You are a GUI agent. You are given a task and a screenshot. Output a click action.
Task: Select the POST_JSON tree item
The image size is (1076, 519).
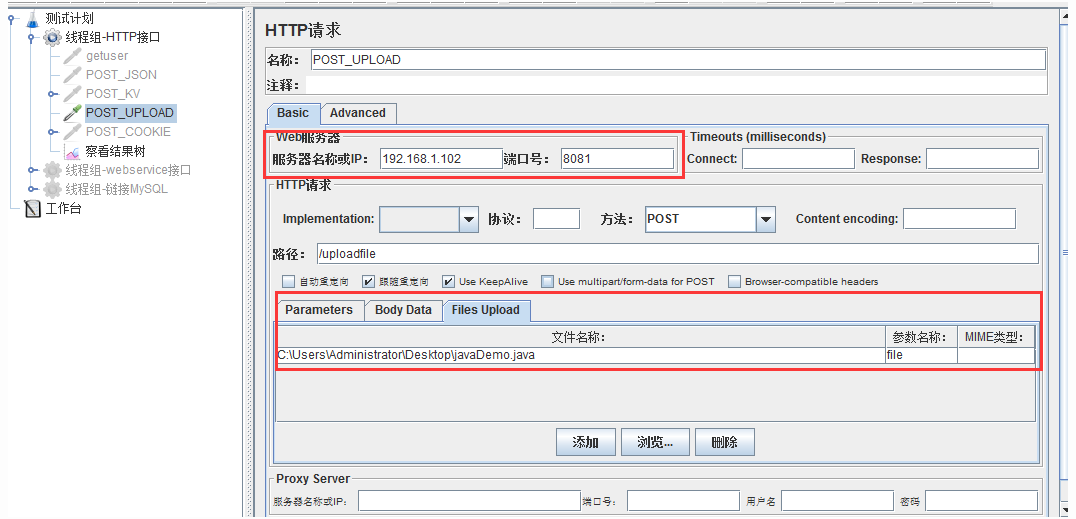point(121,75)
